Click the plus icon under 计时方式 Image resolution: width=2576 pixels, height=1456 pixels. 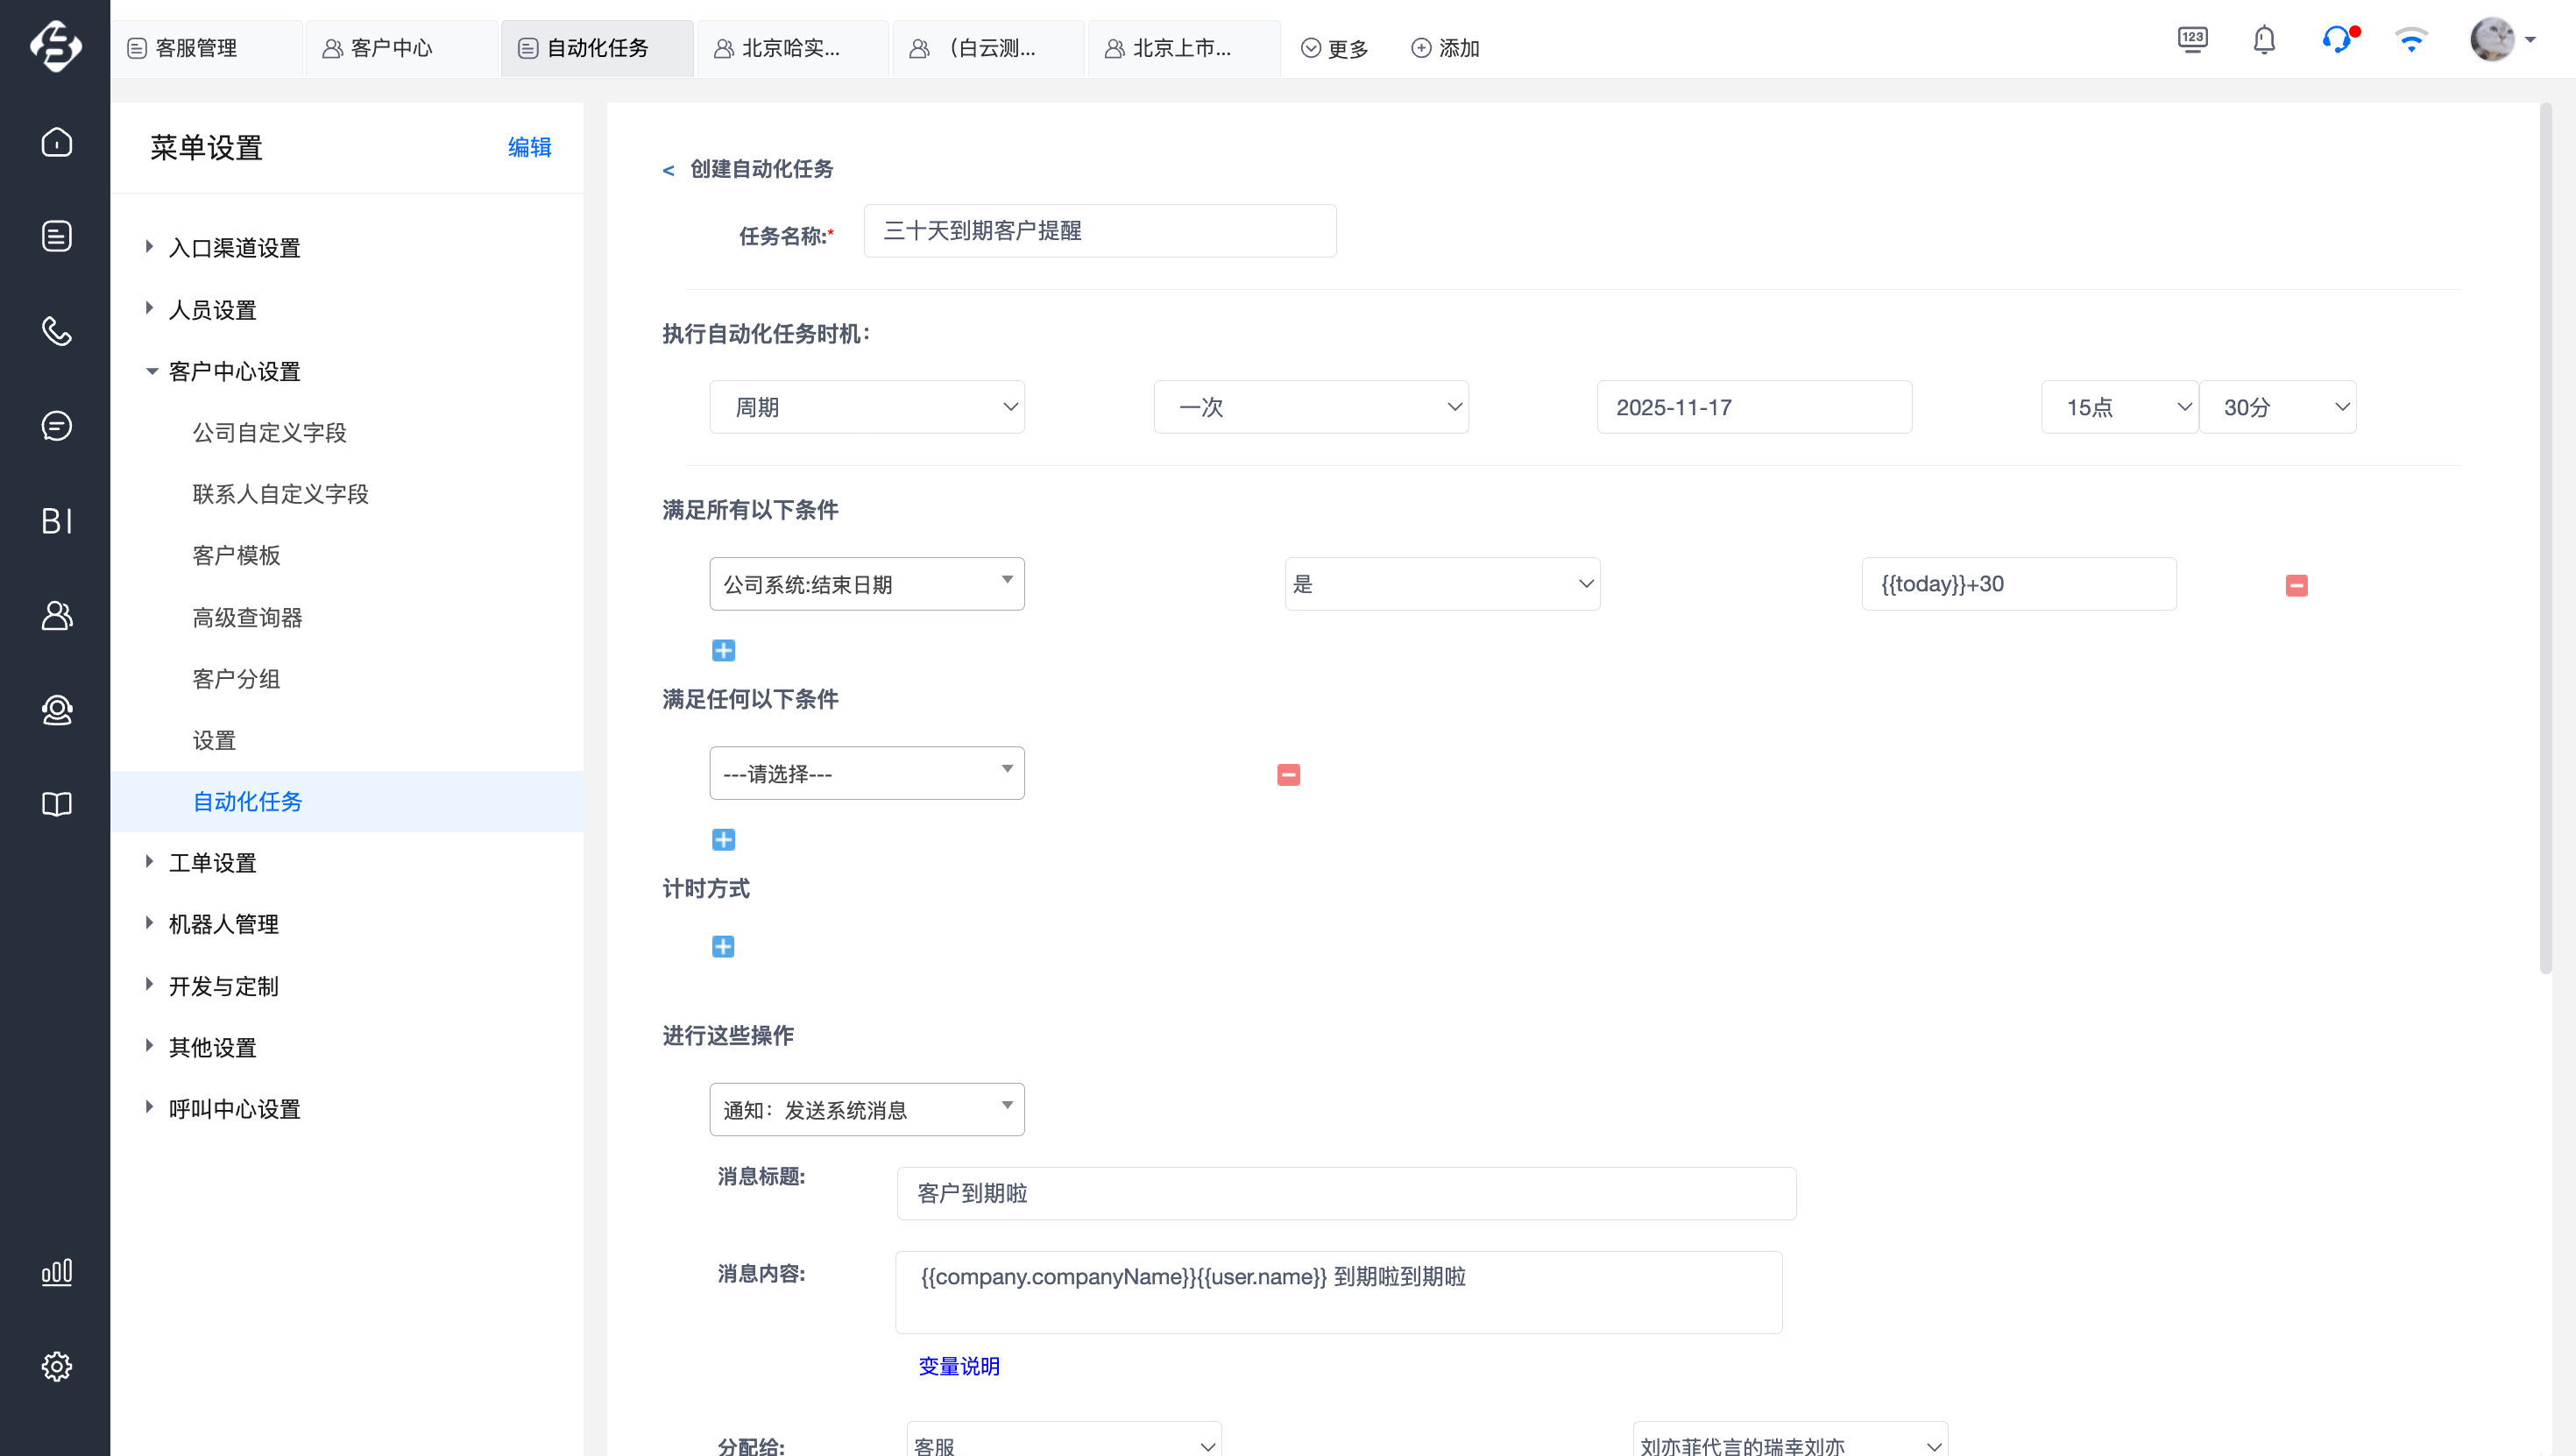pos(723,947)
